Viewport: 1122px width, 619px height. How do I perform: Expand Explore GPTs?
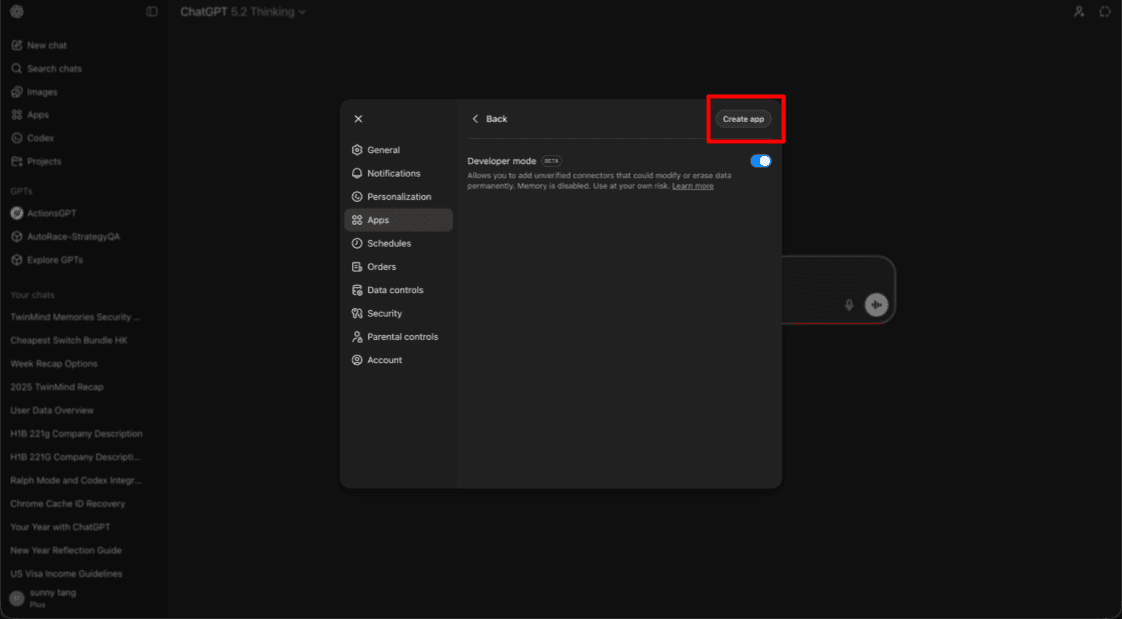tap(51, 259)
